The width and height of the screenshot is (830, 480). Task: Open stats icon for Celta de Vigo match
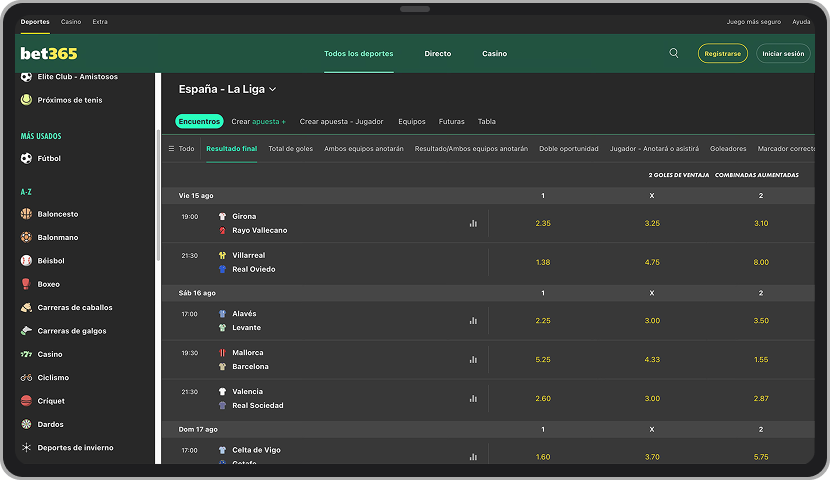click(473, 457)
